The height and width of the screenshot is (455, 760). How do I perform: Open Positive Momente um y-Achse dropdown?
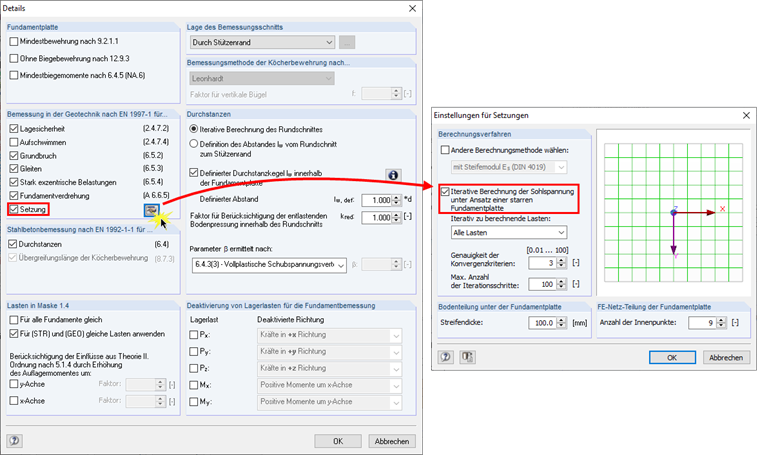tap(330, 402)
